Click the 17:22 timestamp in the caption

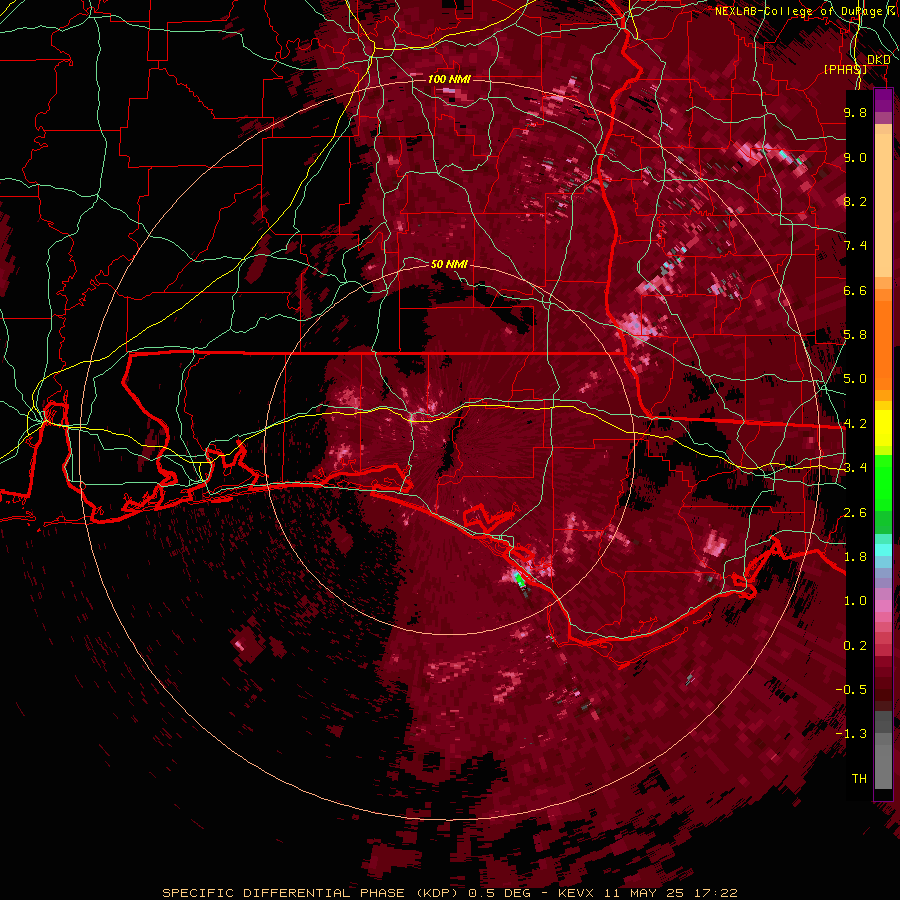point(716,893)
